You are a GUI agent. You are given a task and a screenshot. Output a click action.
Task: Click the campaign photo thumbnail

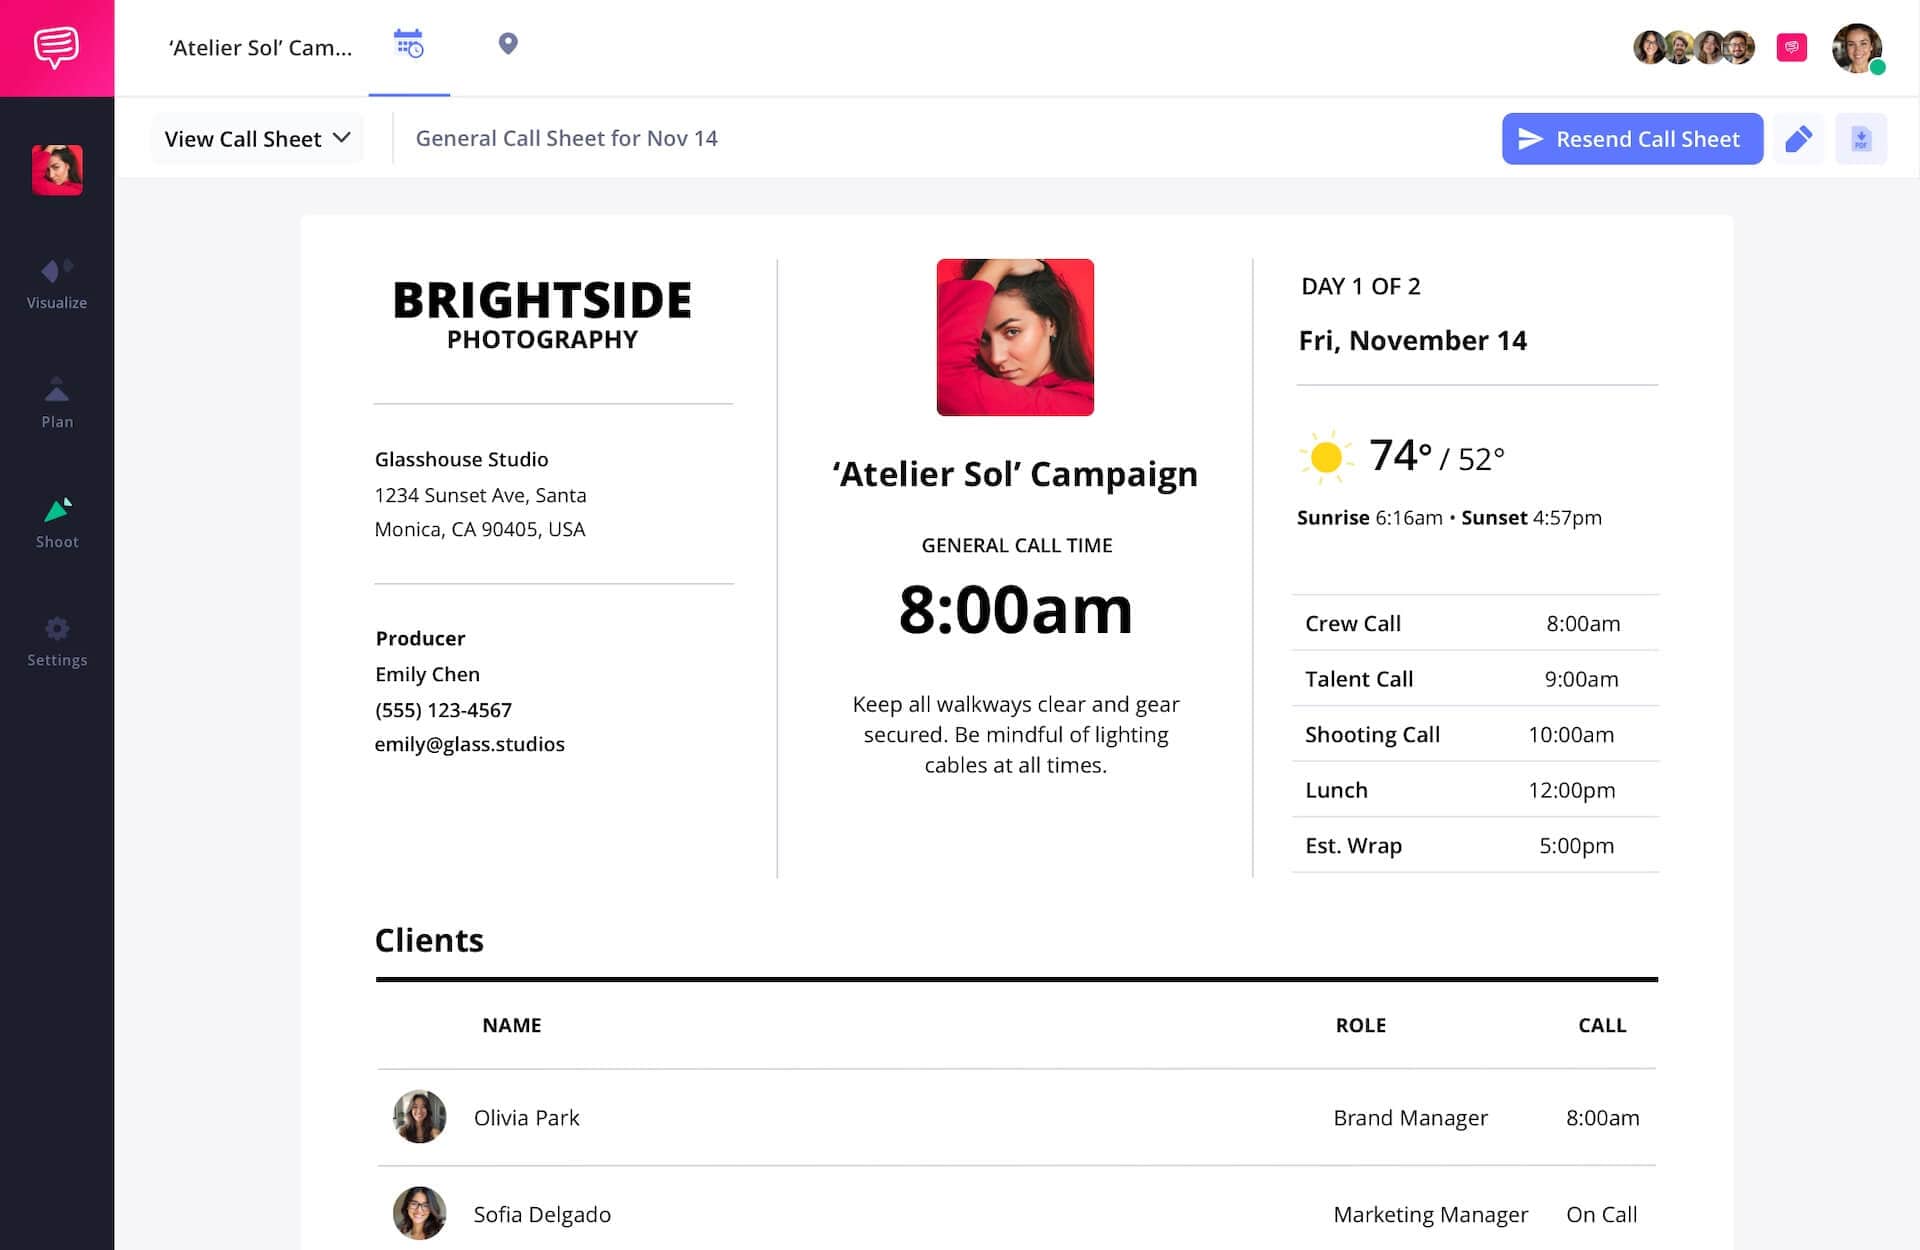(x=1015, y=337)
